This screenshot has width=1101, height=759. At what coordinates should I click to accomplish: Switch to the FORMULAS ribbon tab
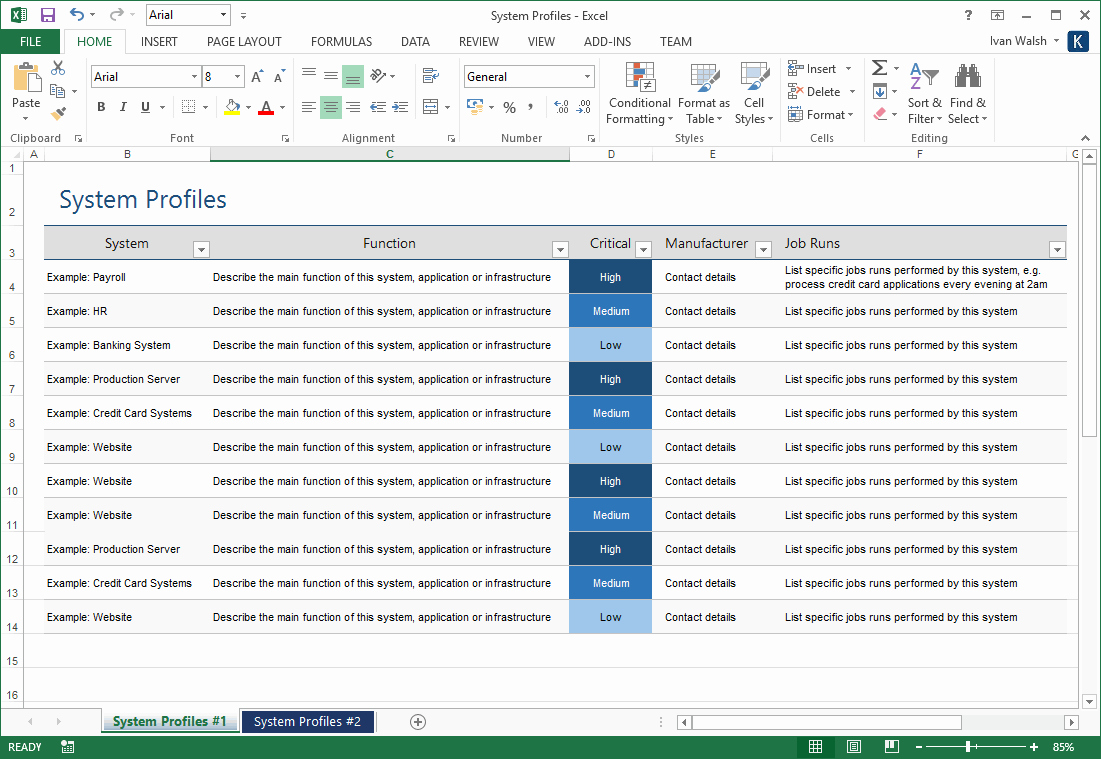(341, 42)
